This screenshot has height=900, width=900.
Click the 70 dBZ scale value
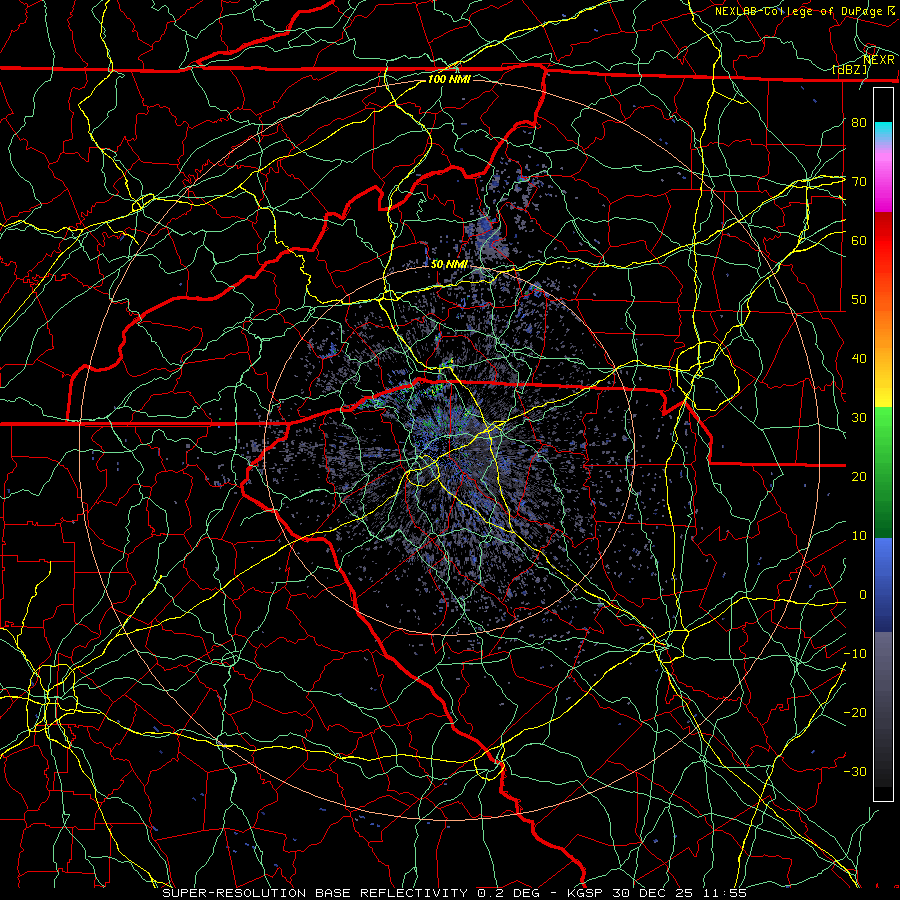859,181
